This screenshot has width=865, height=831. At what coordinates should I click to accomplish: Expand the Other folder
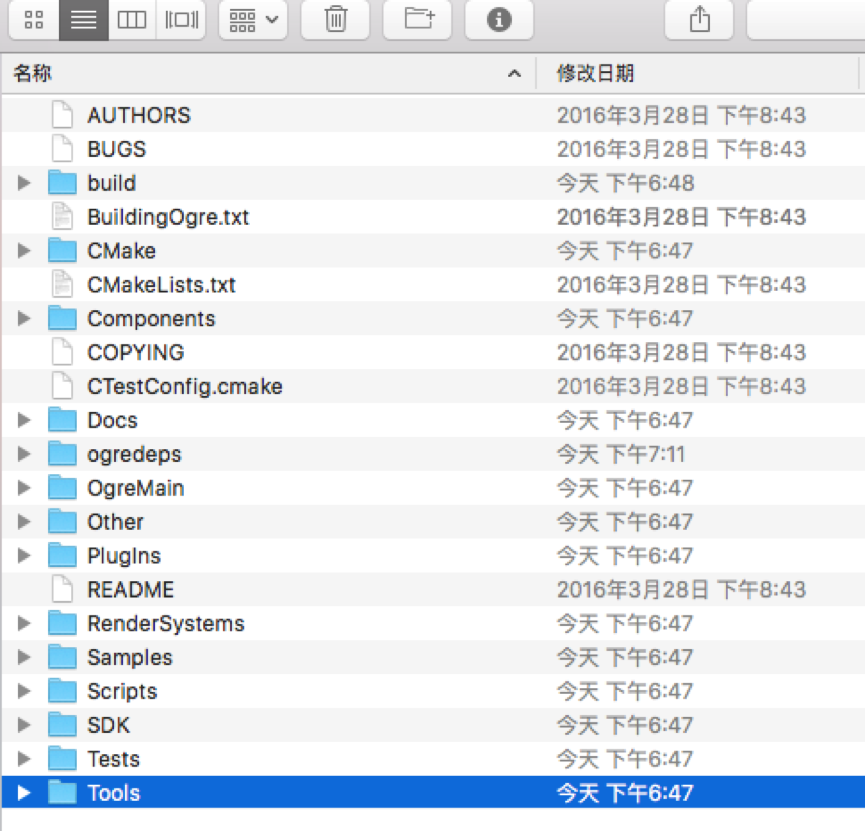24,521
